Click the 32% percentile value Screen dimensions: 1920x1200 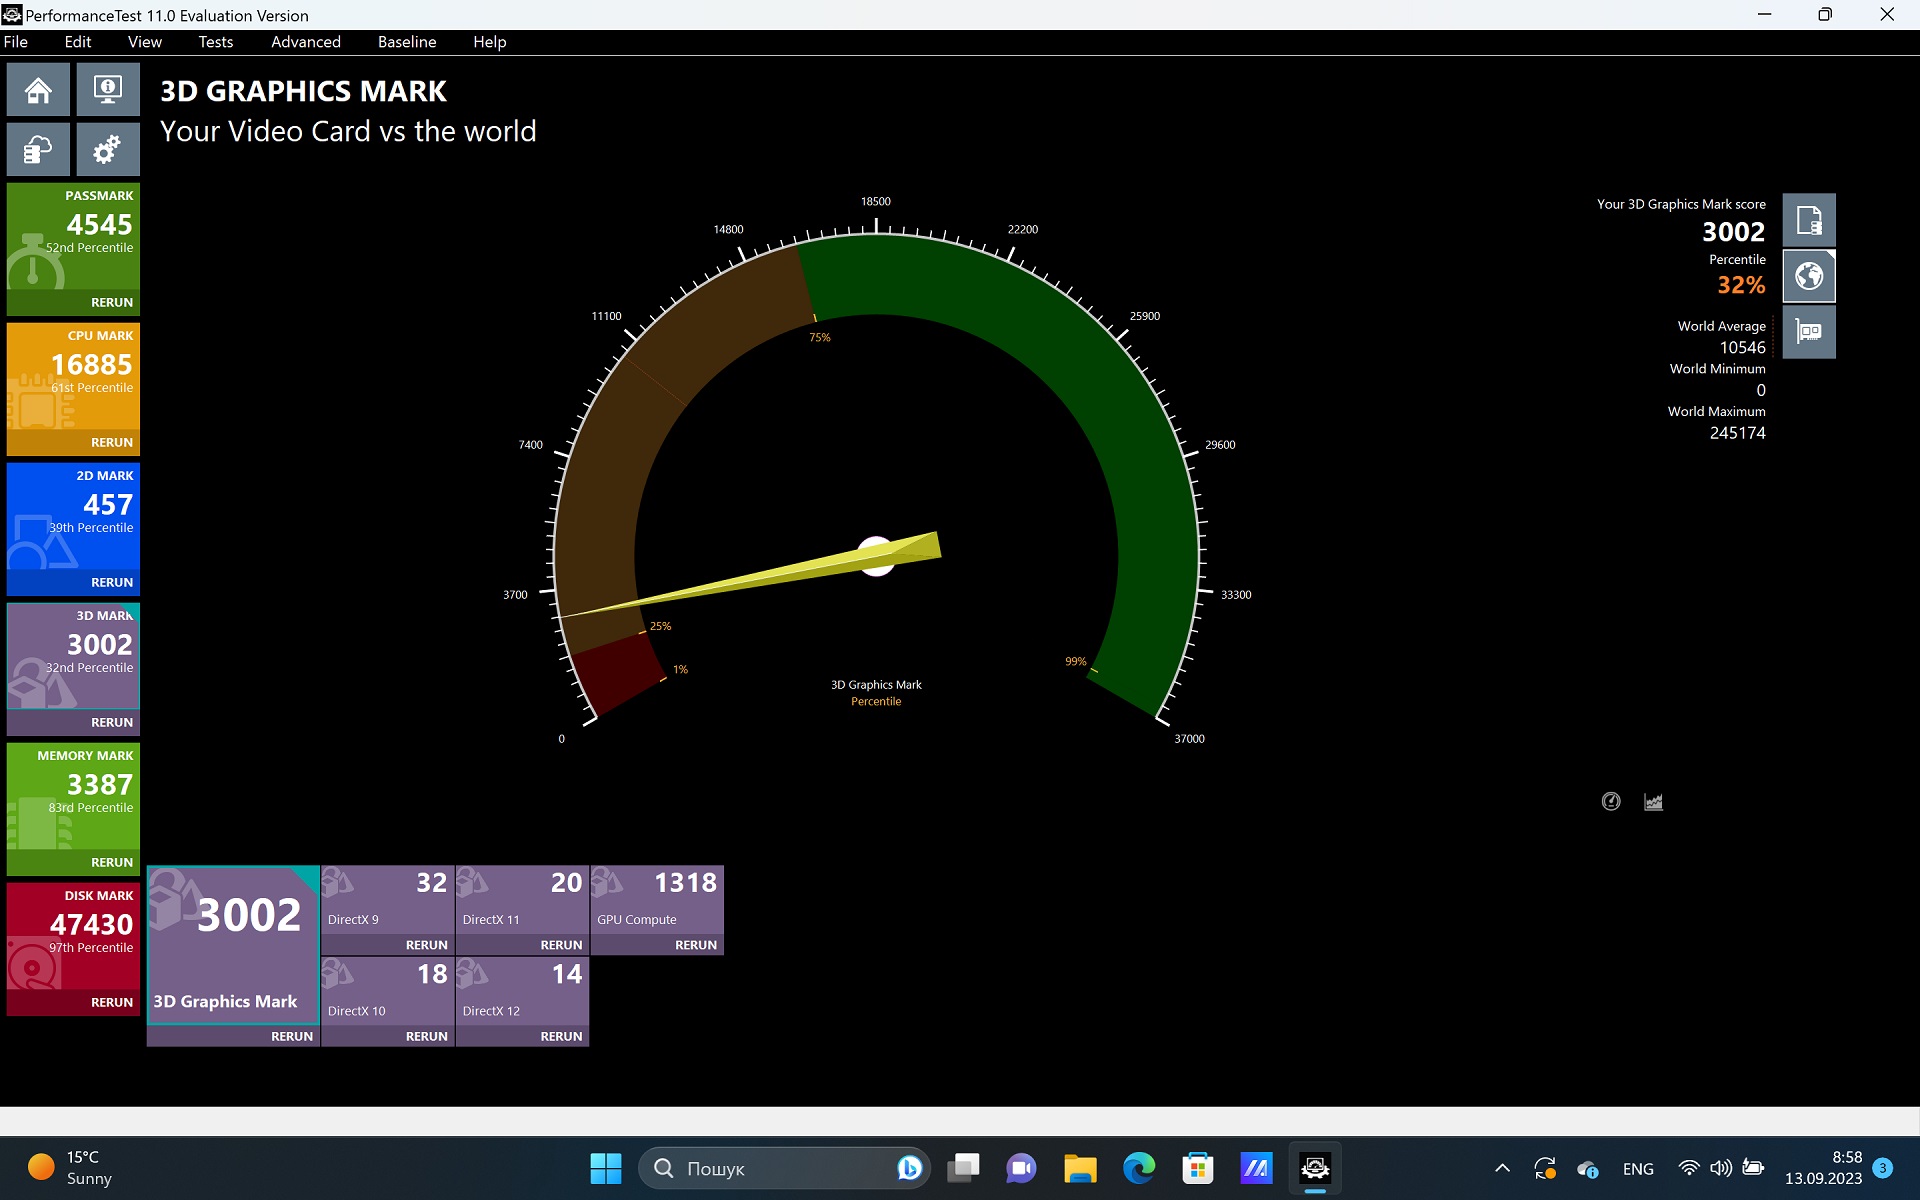pos(1741,285)
